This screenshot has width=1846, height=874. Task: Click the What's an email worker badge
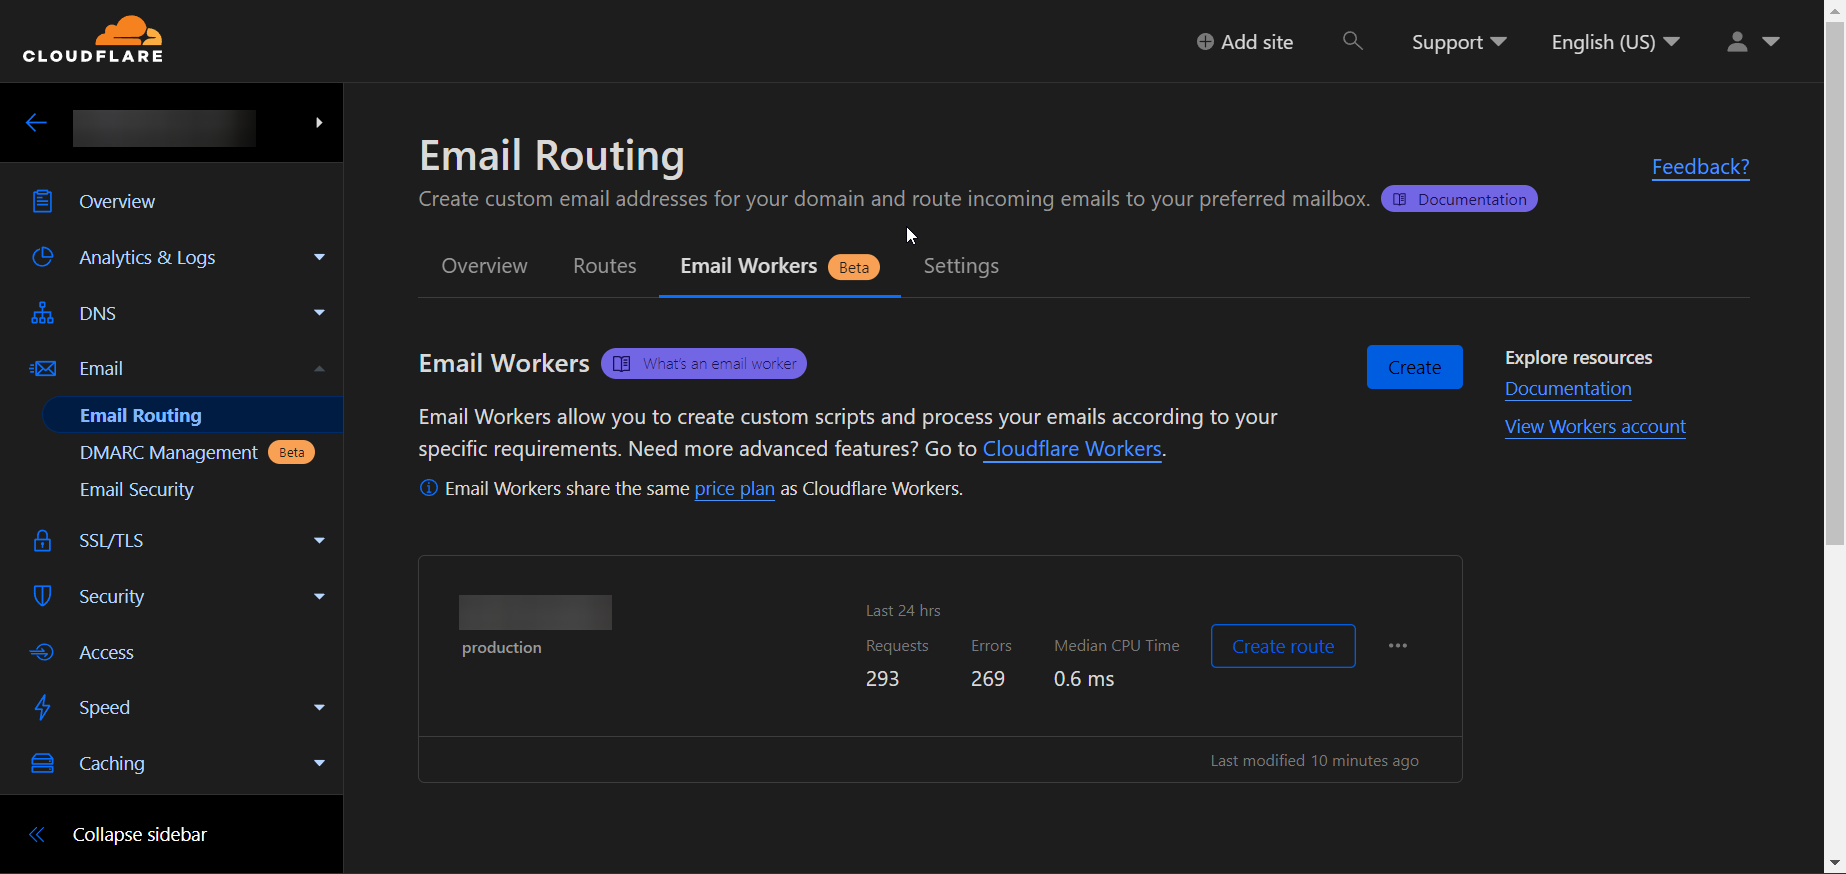704,363
